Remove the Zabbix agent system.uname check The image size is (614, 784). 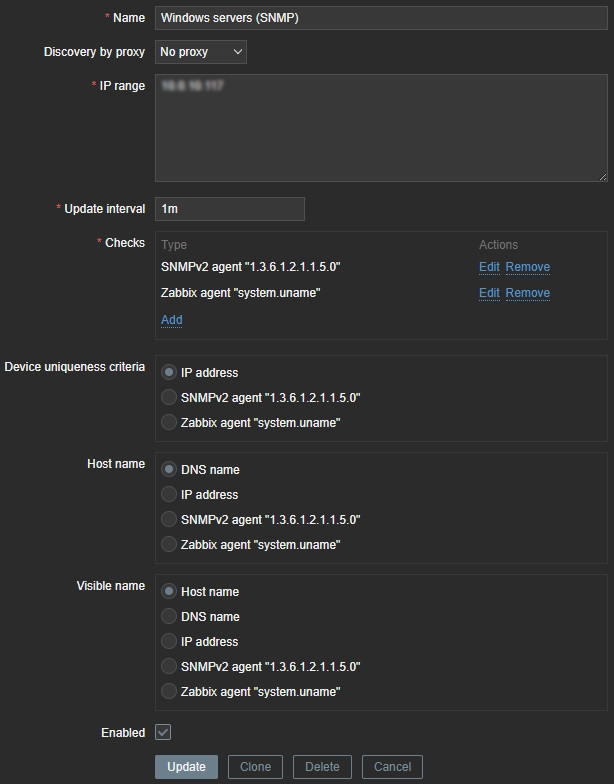[527, 293]
